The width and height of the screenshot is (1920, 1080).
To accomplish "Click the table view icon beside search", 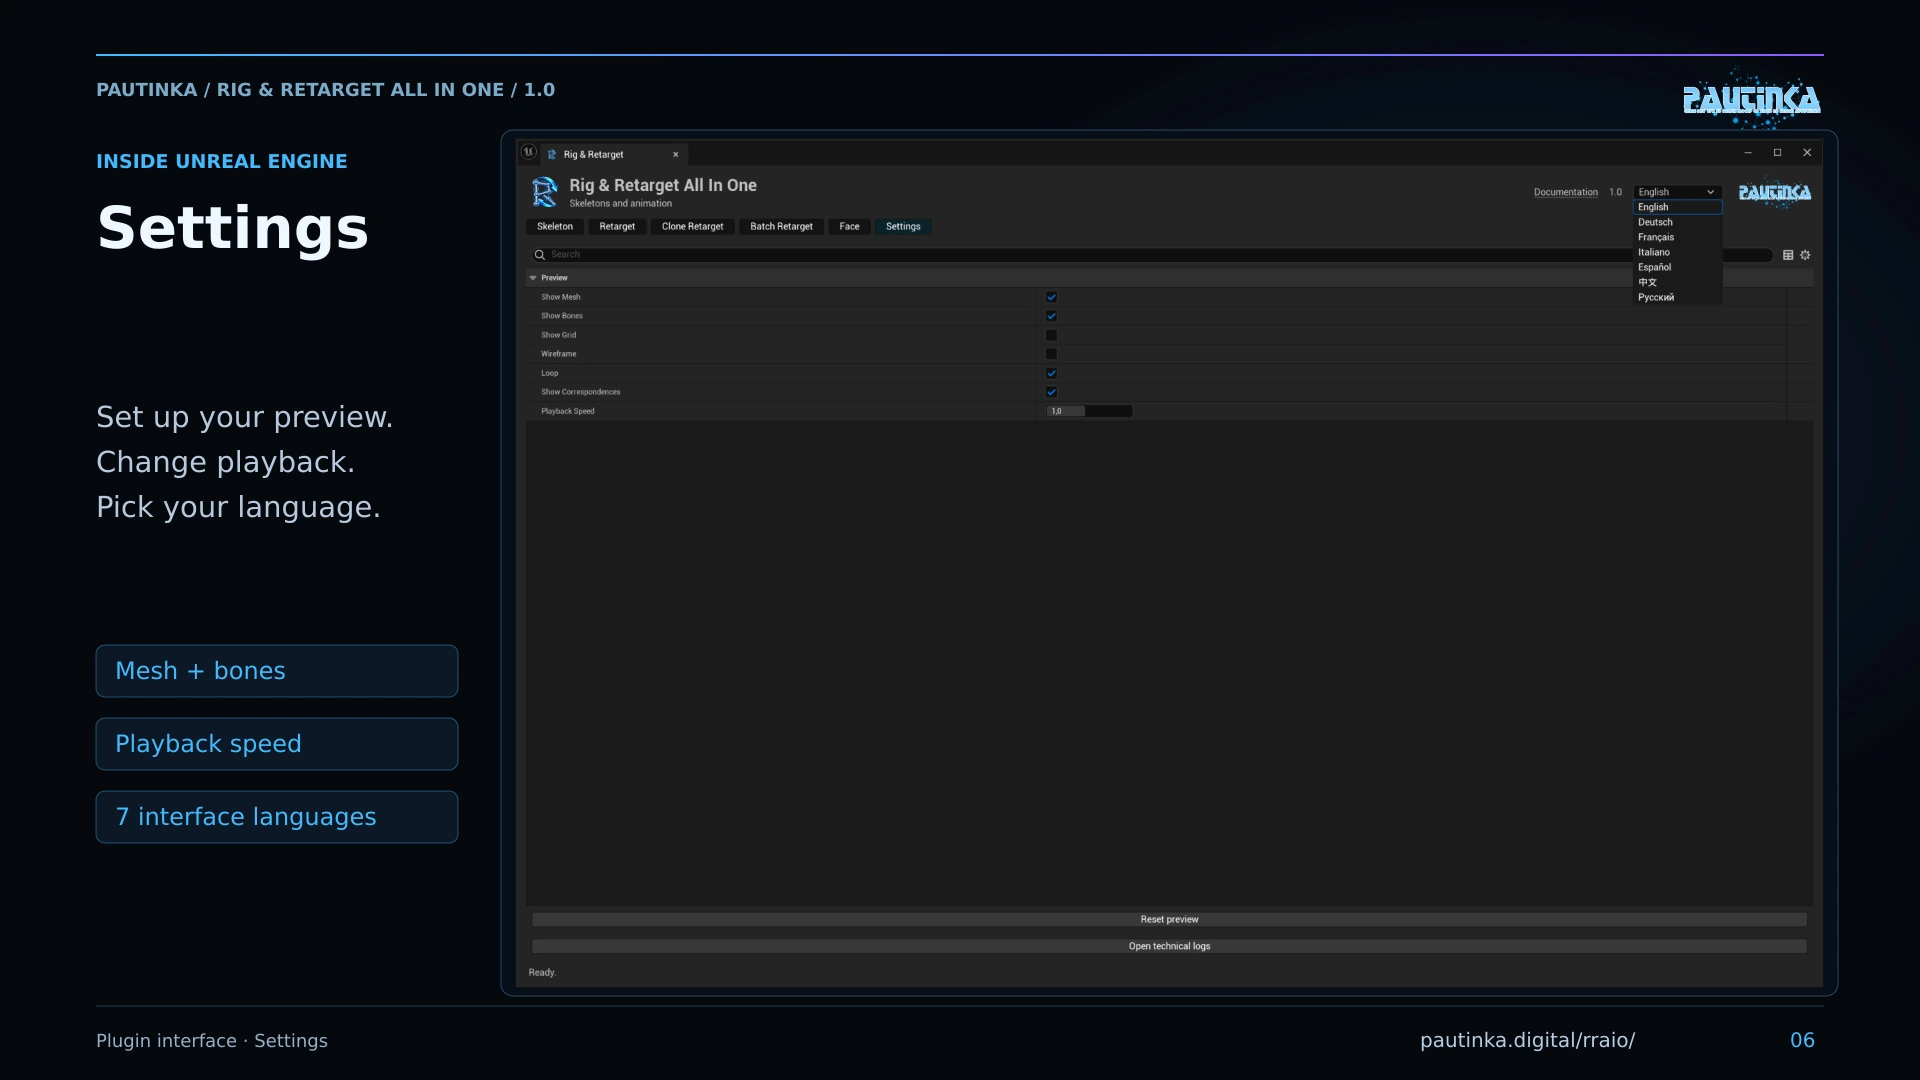I will 1788,255.
